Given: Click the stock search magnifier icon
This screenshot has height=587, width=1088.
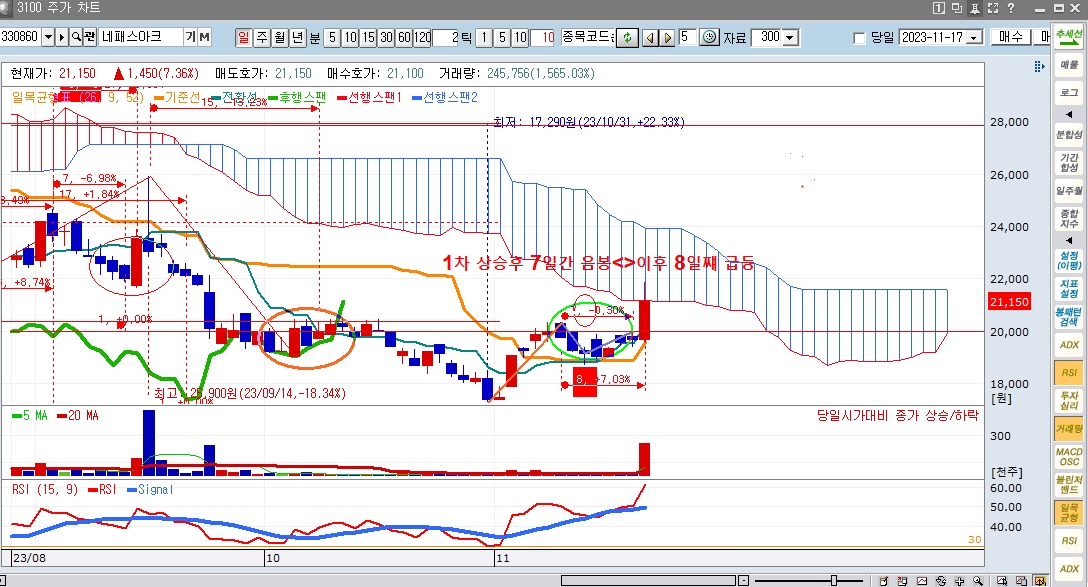Looking at the screenshot, I should (76, 37).
